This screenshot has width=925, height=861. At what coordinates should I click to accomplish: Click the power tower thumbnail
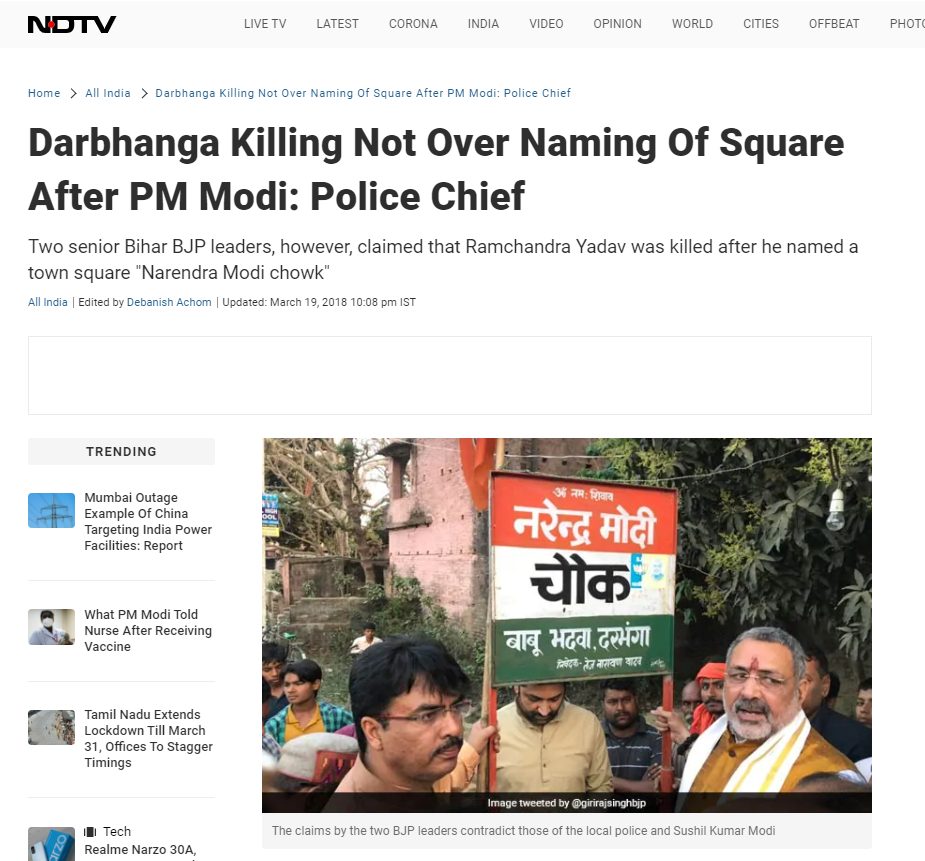(x=51, y=510)
